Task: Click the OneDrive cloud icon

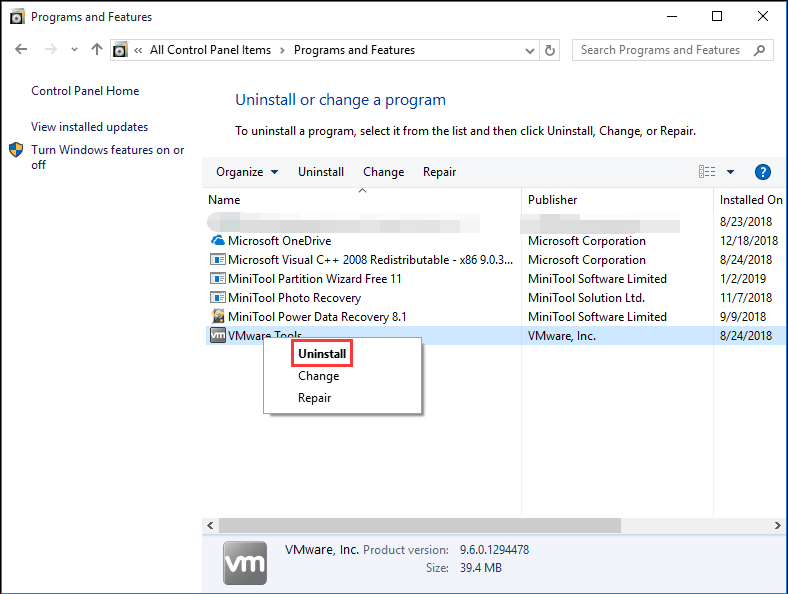Action: click(218, 241)
